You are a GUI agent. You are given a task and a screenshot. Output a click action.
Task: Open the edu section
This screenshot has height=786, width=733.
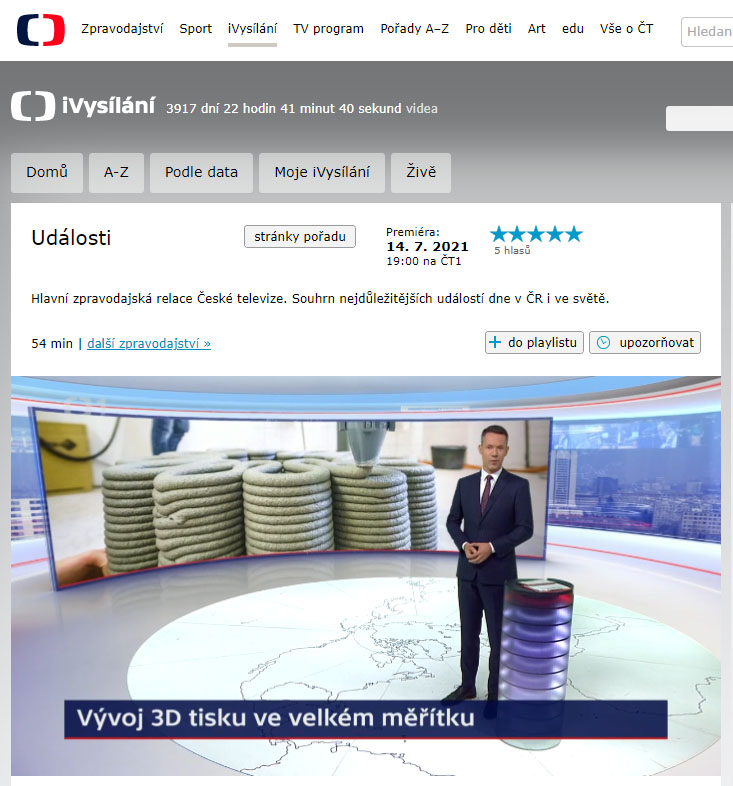click(573, 29)
